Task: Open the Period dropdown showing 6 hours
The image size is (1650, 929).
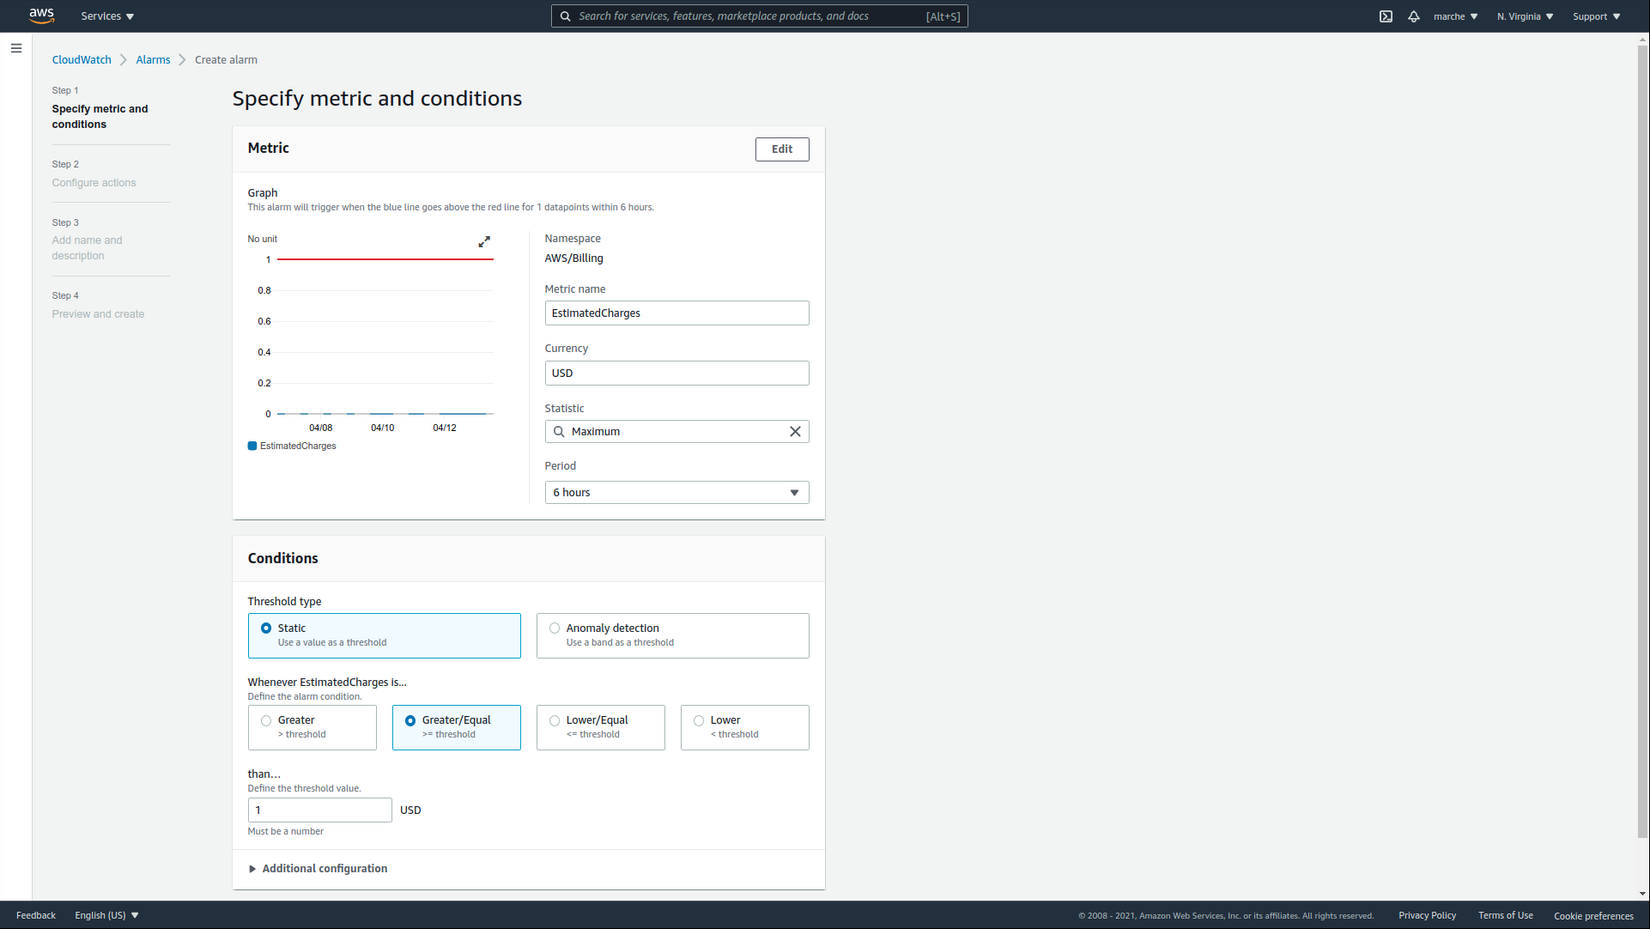Action: [676, 492]
